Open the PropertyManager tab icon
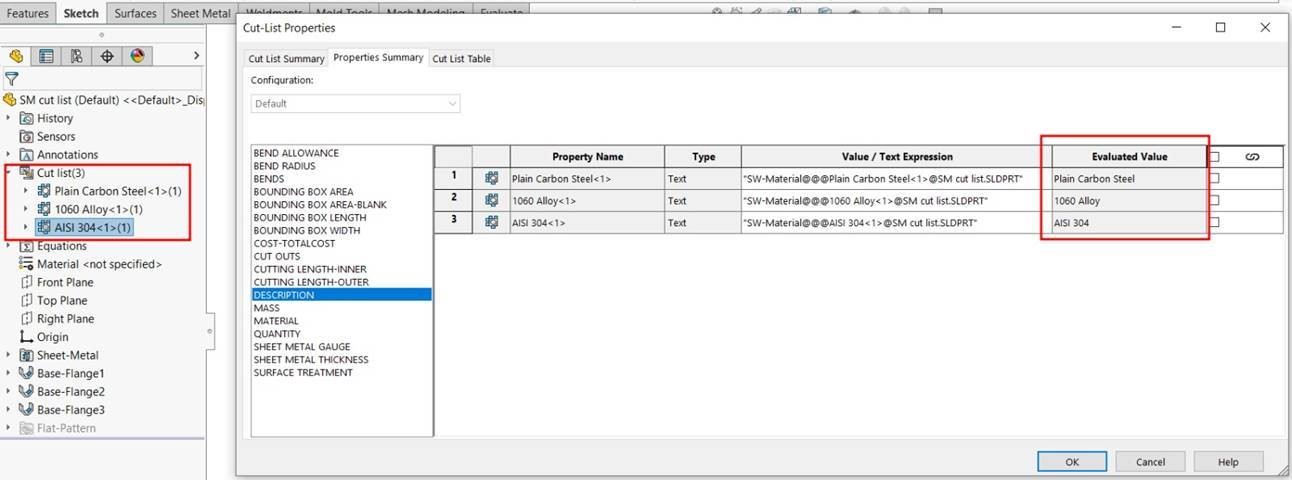1292x480 pixels. click(x=46, y=56)
